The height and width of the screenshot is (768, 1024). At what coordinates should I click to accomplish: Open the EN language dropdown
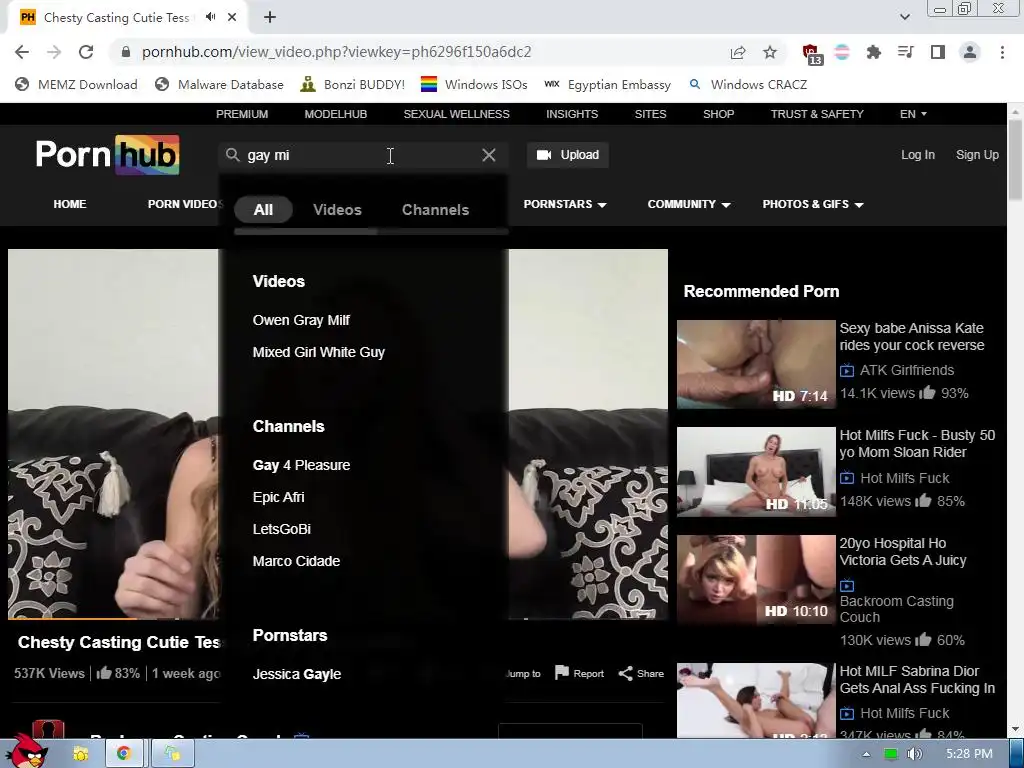tap(913, 114)
